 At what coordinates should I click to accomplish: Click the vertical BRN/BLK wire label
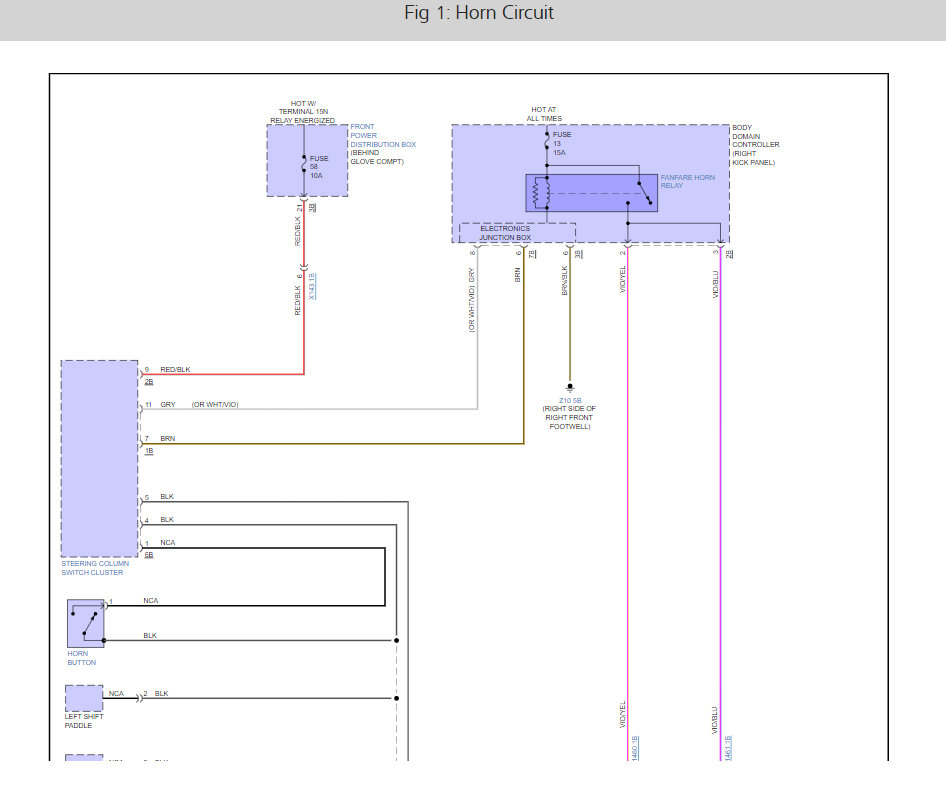565,280
